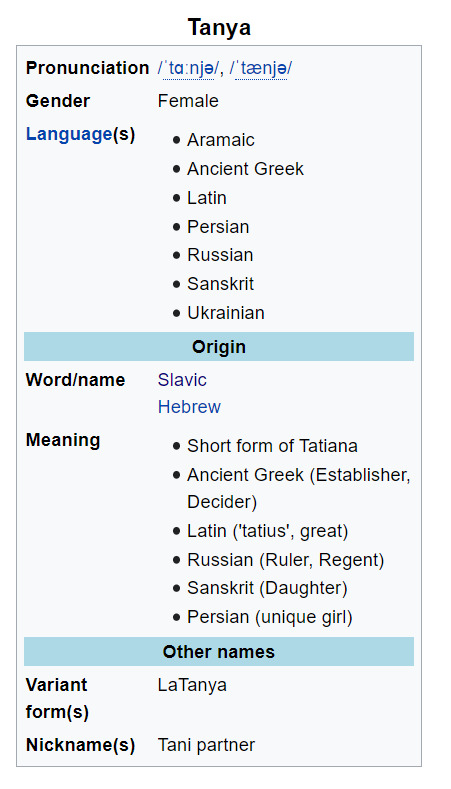Open the Slavic origin link

pyautogui.click(x=182, y=379)
